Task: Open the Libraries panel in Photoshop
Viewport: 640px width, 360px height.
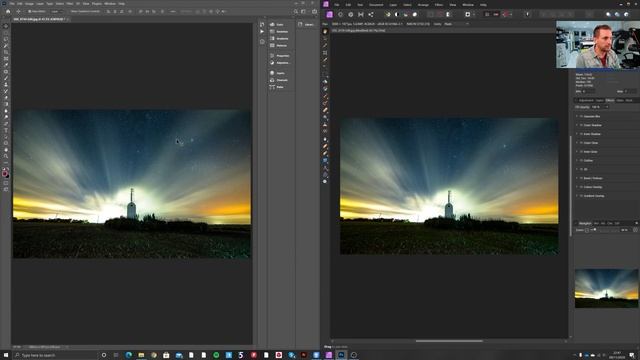Action: click(x=307, y=24)
